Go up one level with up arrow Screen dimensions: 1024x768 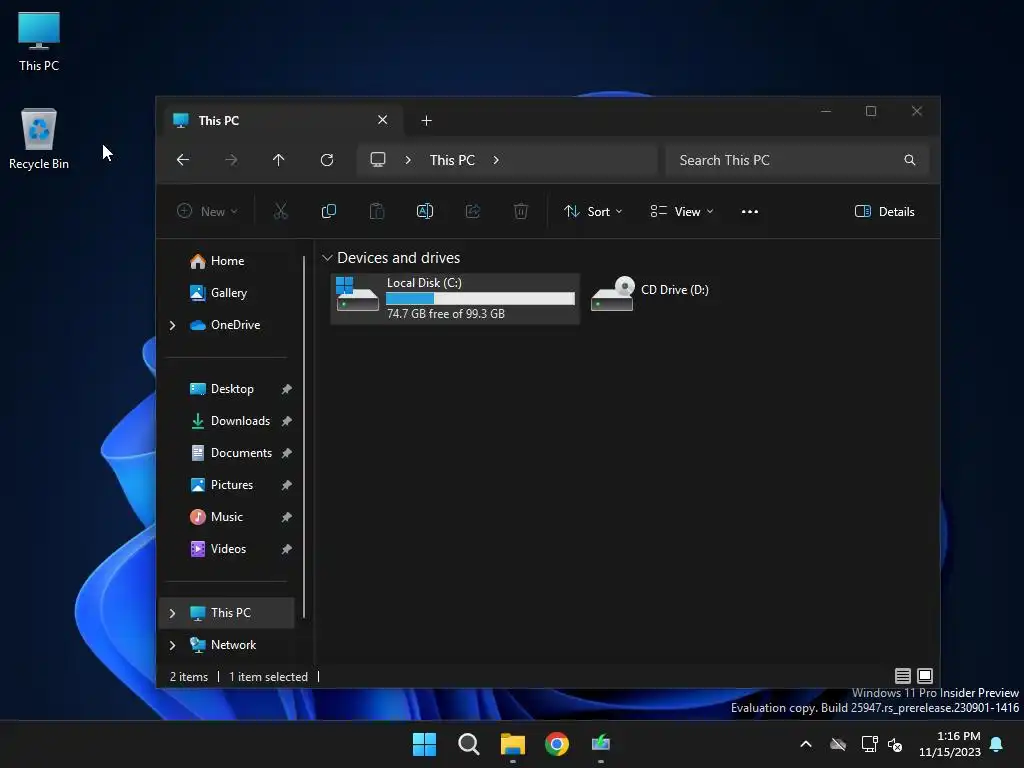click(x=279, y=160)
